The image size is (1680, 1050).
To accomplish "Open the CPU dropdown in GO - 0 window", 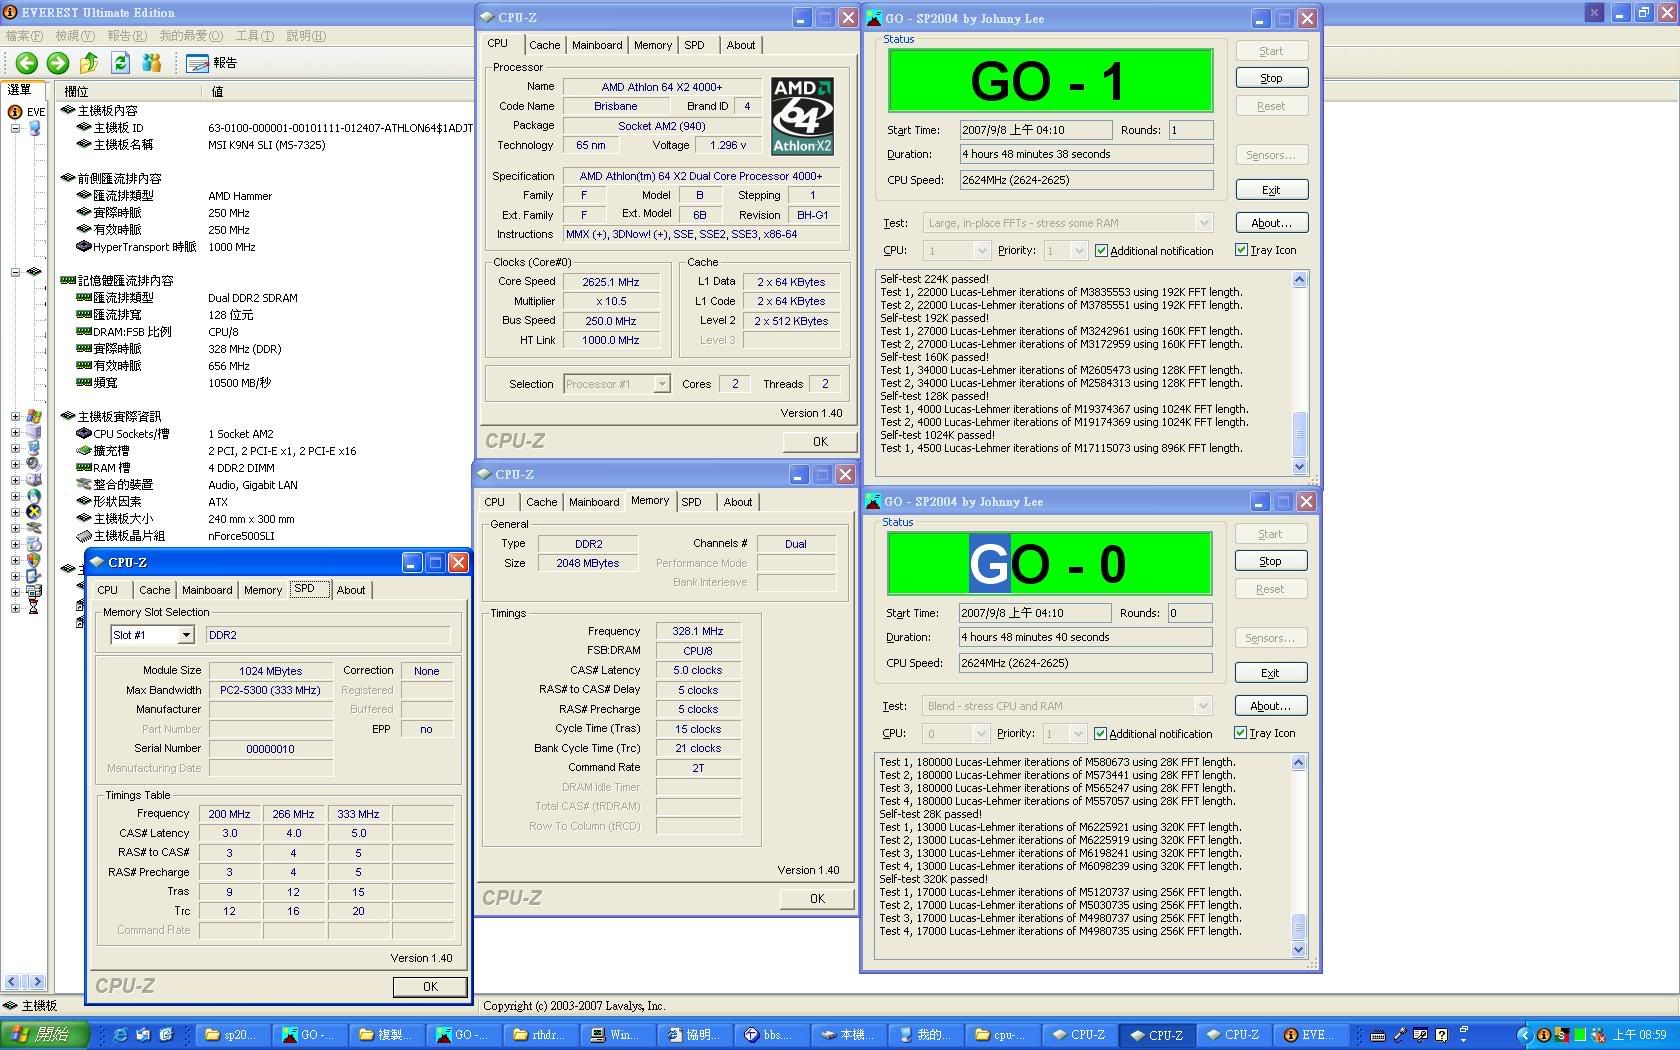I will click(980, 734).
